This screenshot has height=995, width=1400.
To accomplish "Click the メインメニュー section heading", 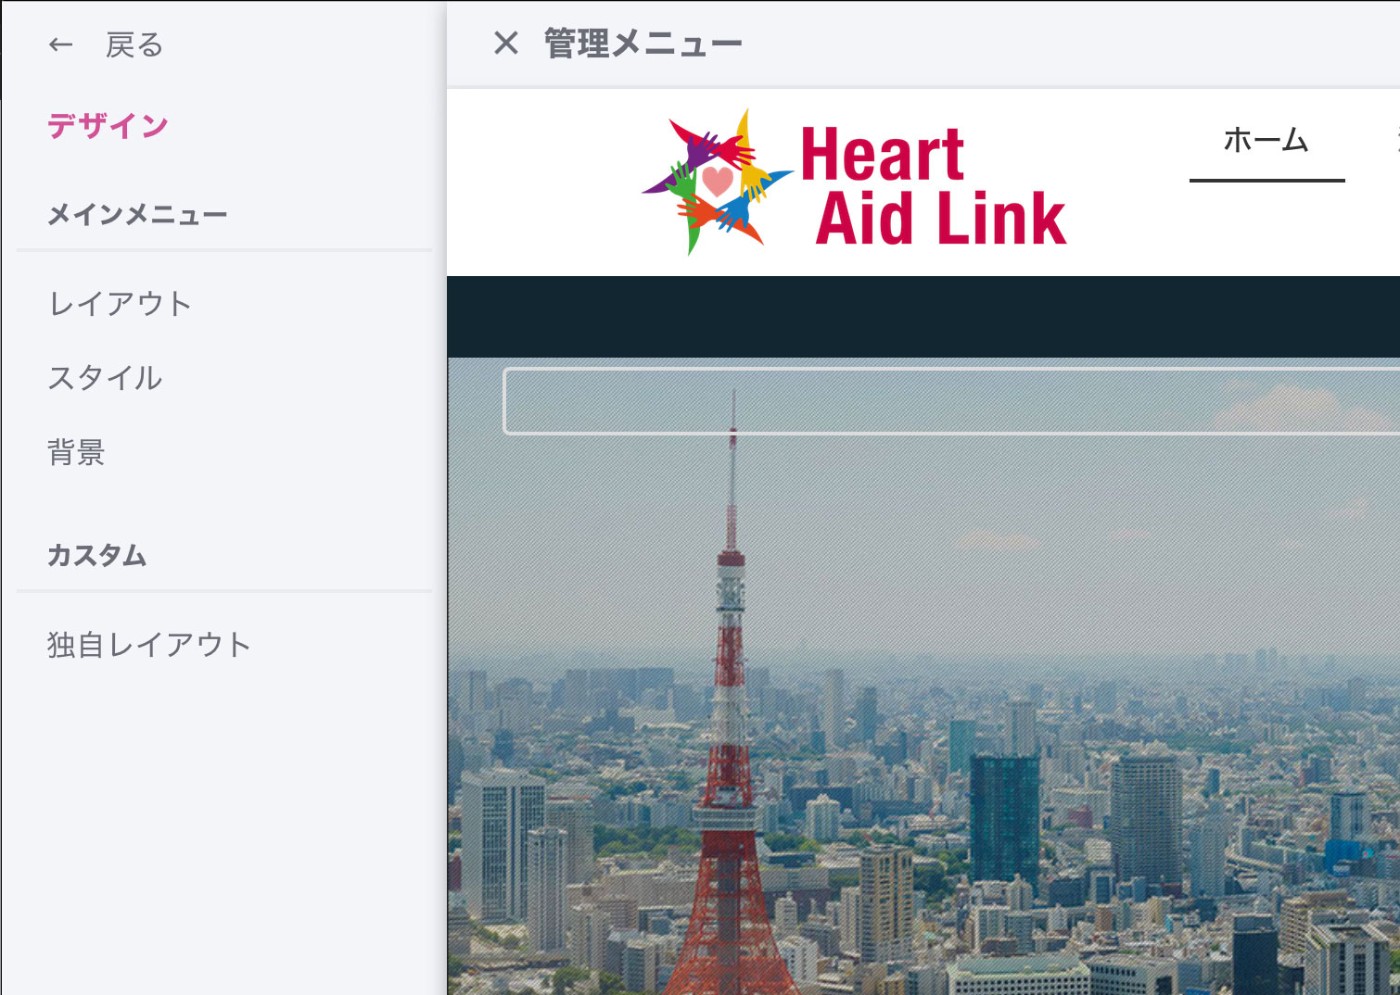I will click(138, 214).
